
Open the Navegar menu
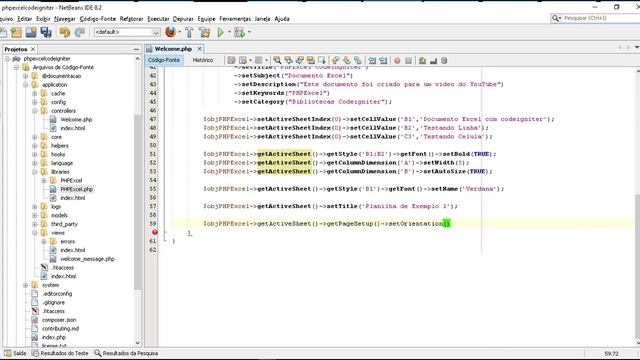64,19
